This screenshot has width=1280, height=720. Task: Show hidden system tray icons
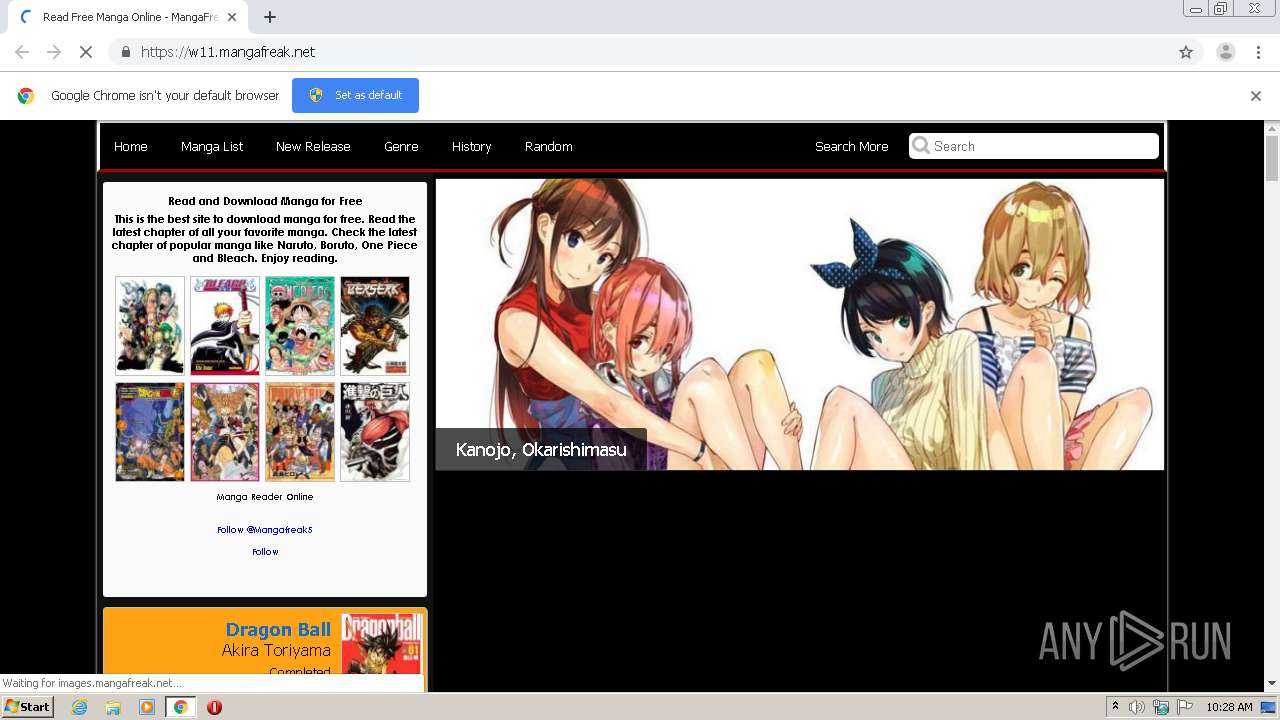point(1115,707)
